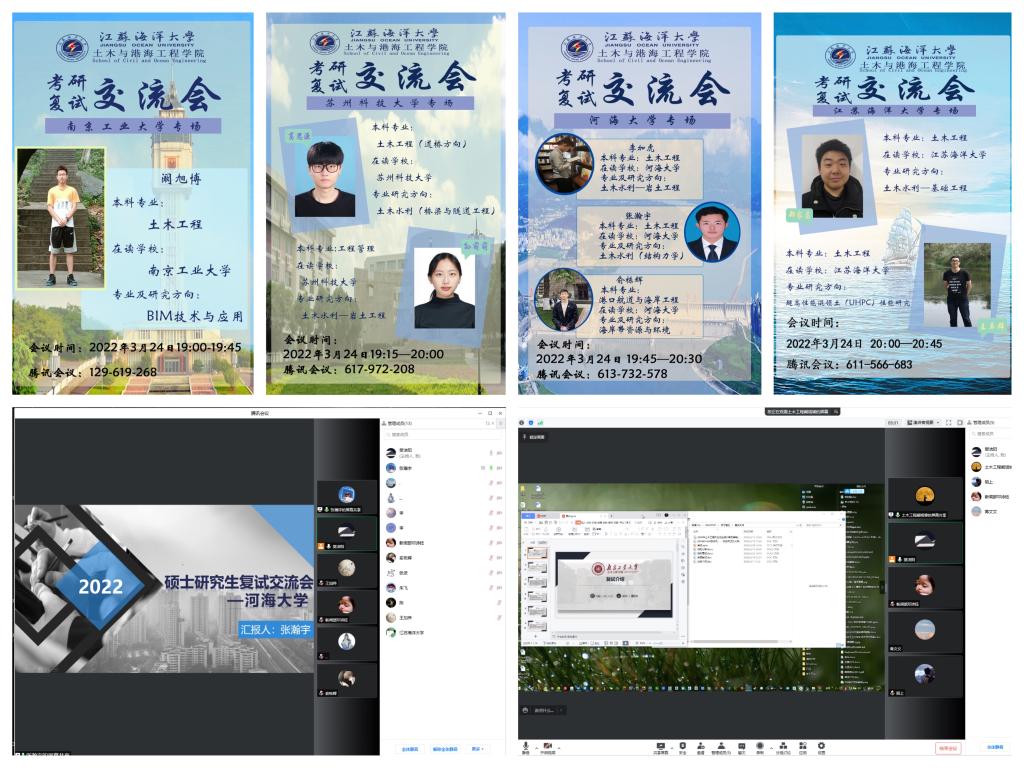The image size is (1024, 768).
Task: Click the camera video icon in meeting toolbar
Action: (547, 745)
